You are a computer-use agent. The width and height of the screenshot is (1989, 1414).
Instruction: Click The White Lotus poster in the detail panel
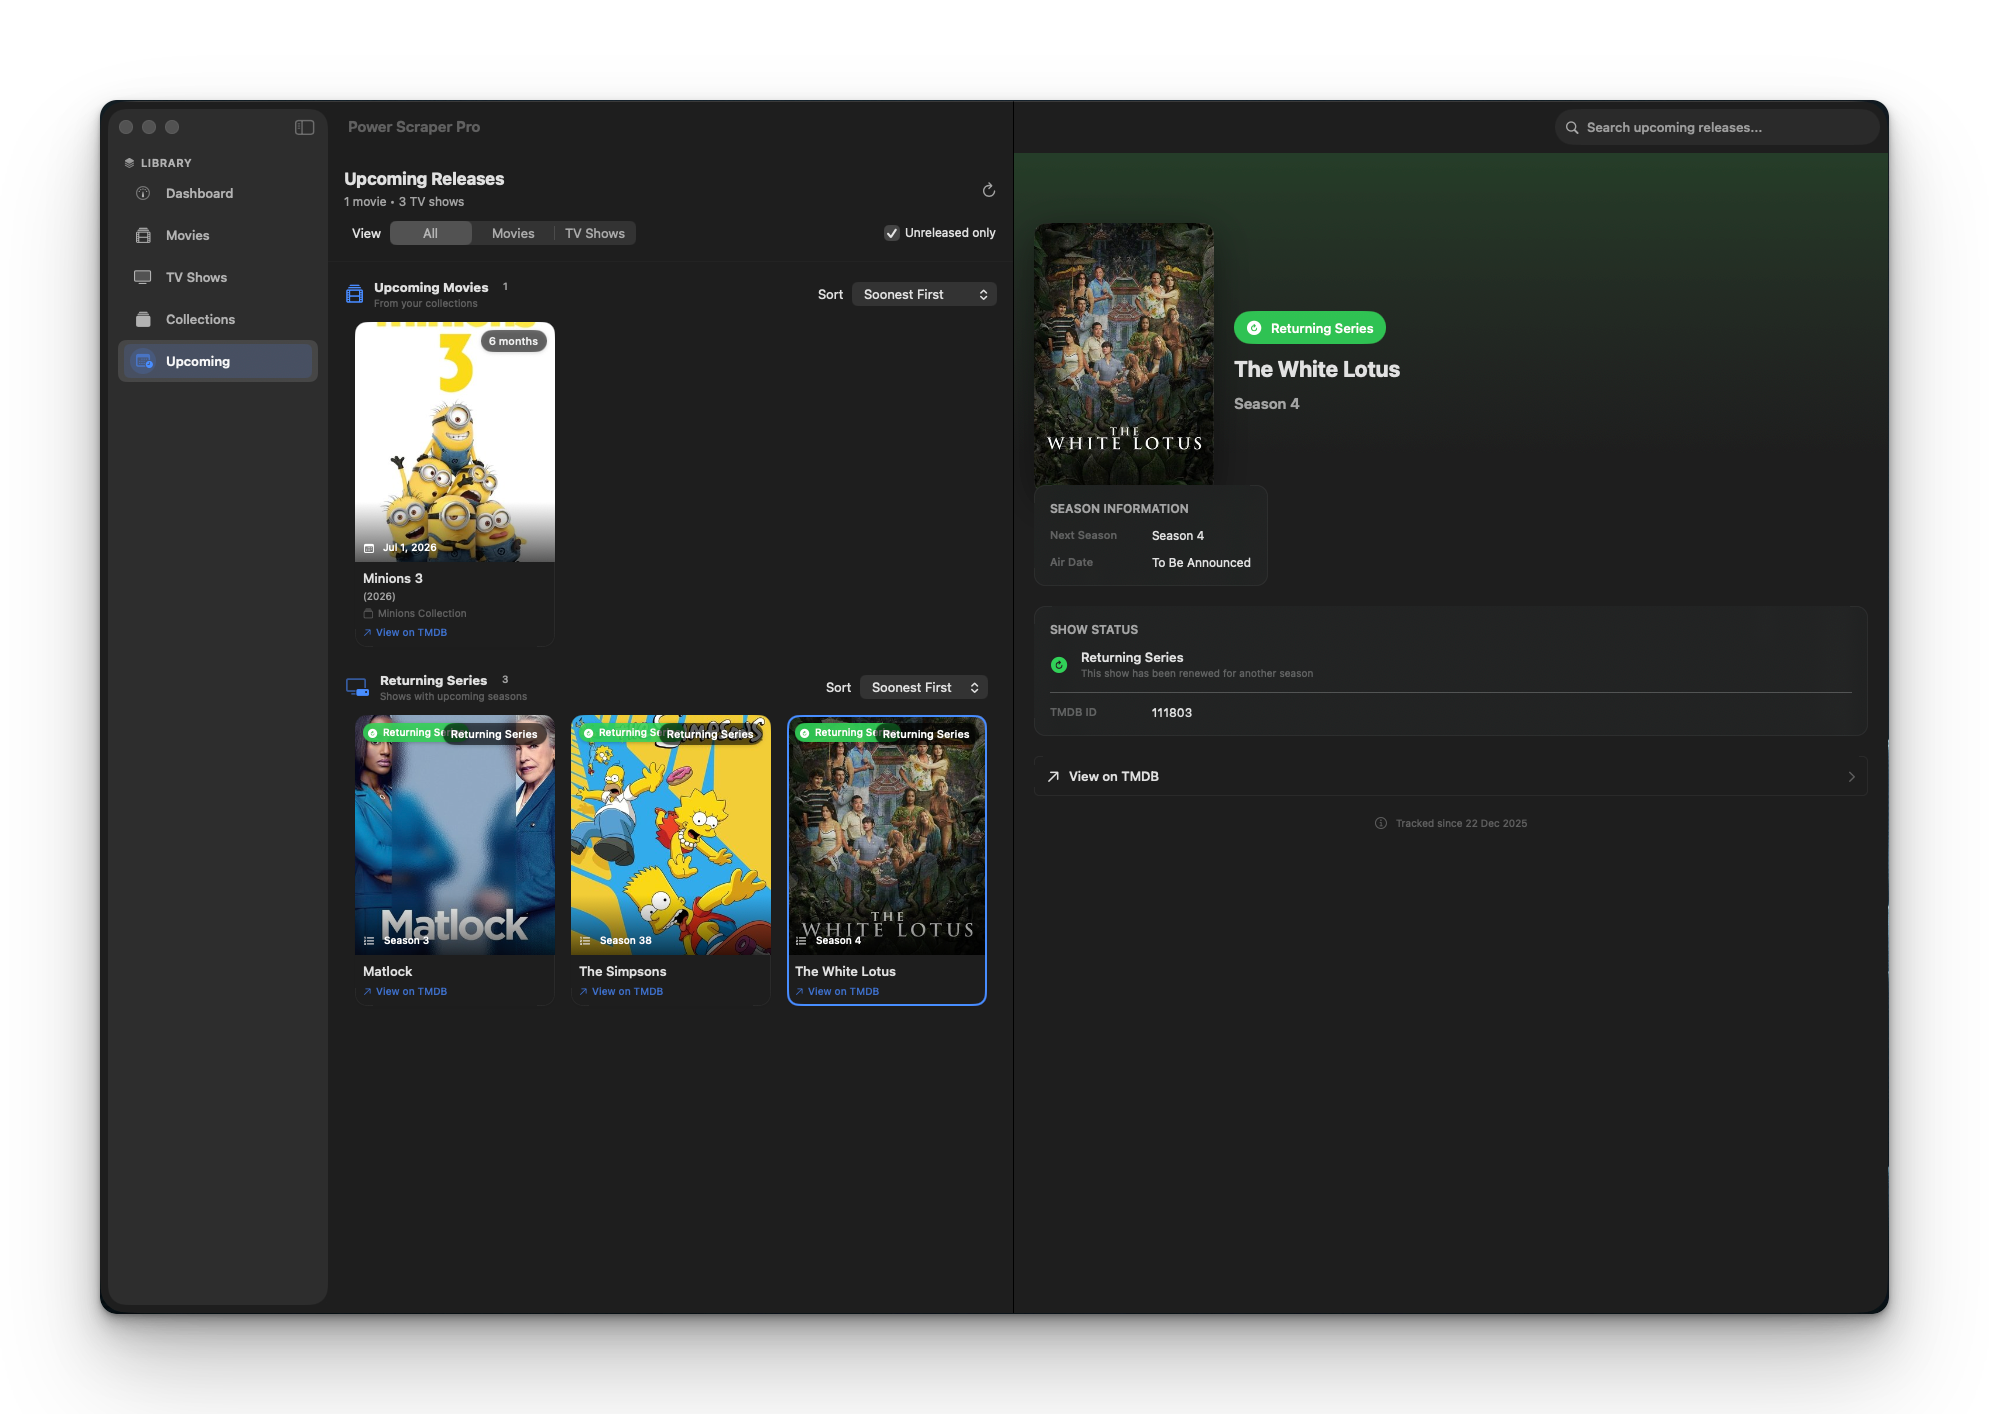tap(1123, 352)
